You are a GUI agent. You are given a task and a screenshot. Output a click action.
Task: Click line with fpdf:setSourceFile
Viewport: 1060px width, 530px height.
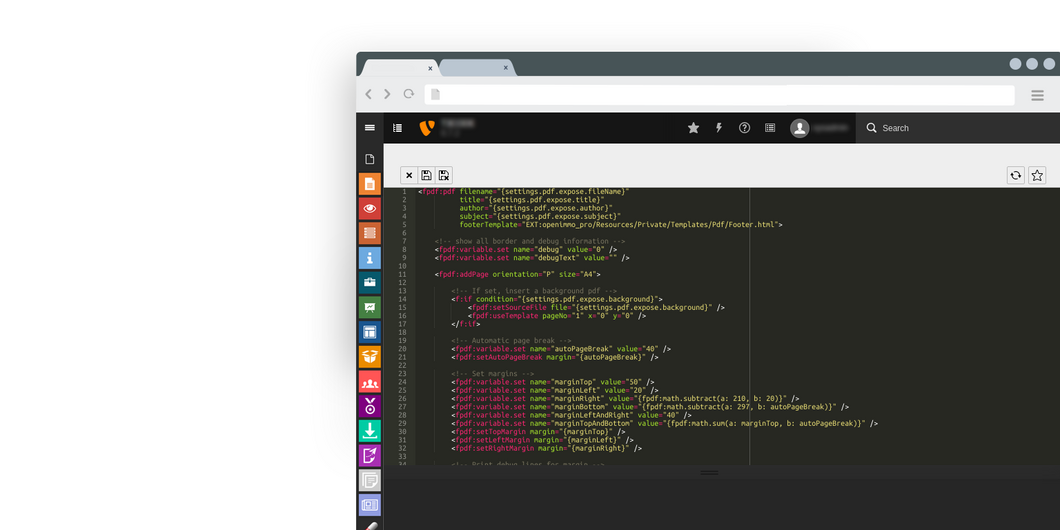click(x=596, y=307)
